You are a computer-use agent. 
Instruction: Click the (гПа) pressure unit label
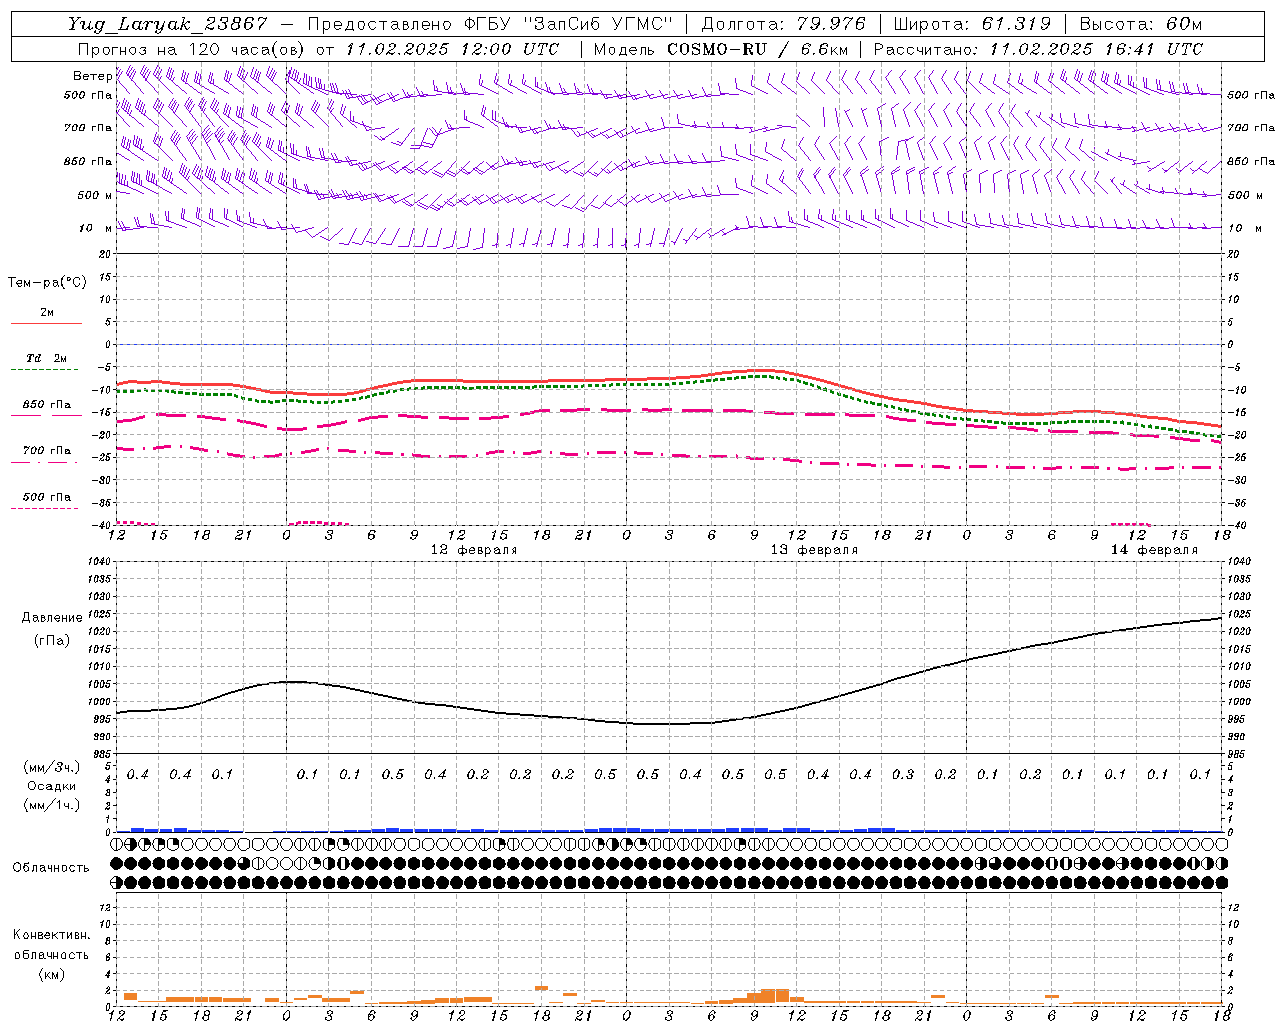[52, 640]
